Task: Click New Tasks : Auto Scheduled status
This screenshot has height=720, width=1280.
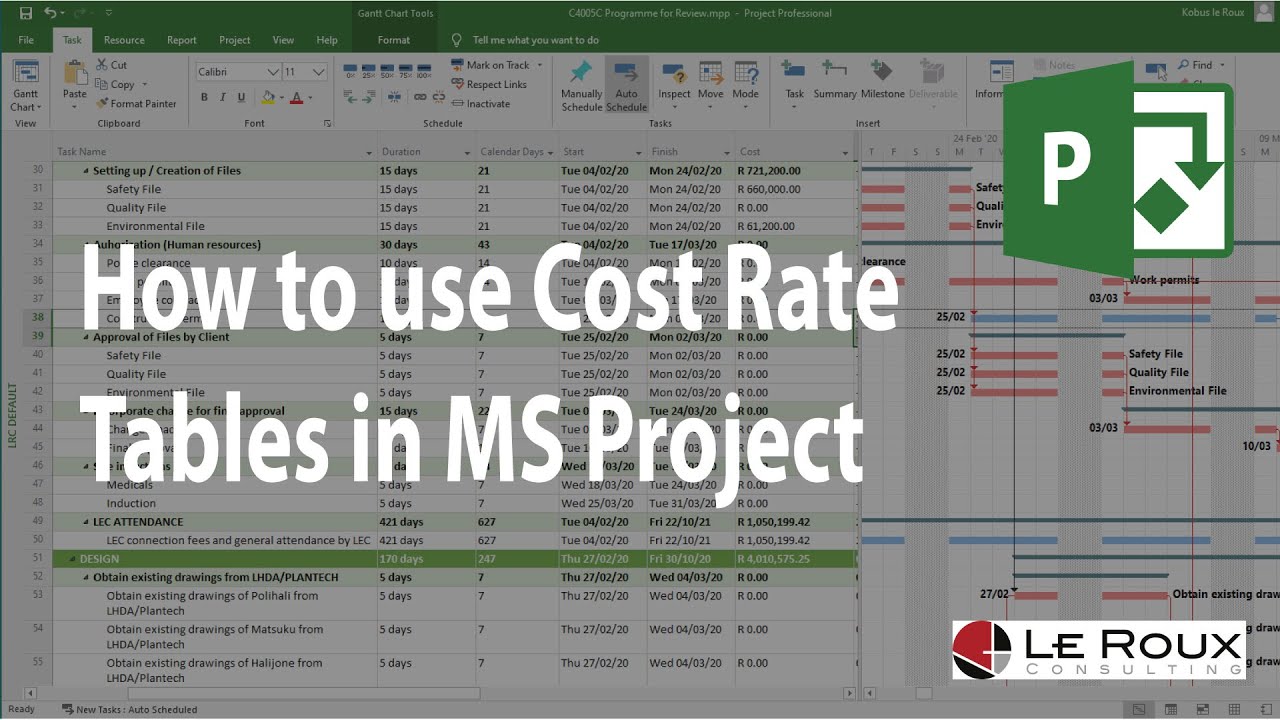Action: click(129, 710)
